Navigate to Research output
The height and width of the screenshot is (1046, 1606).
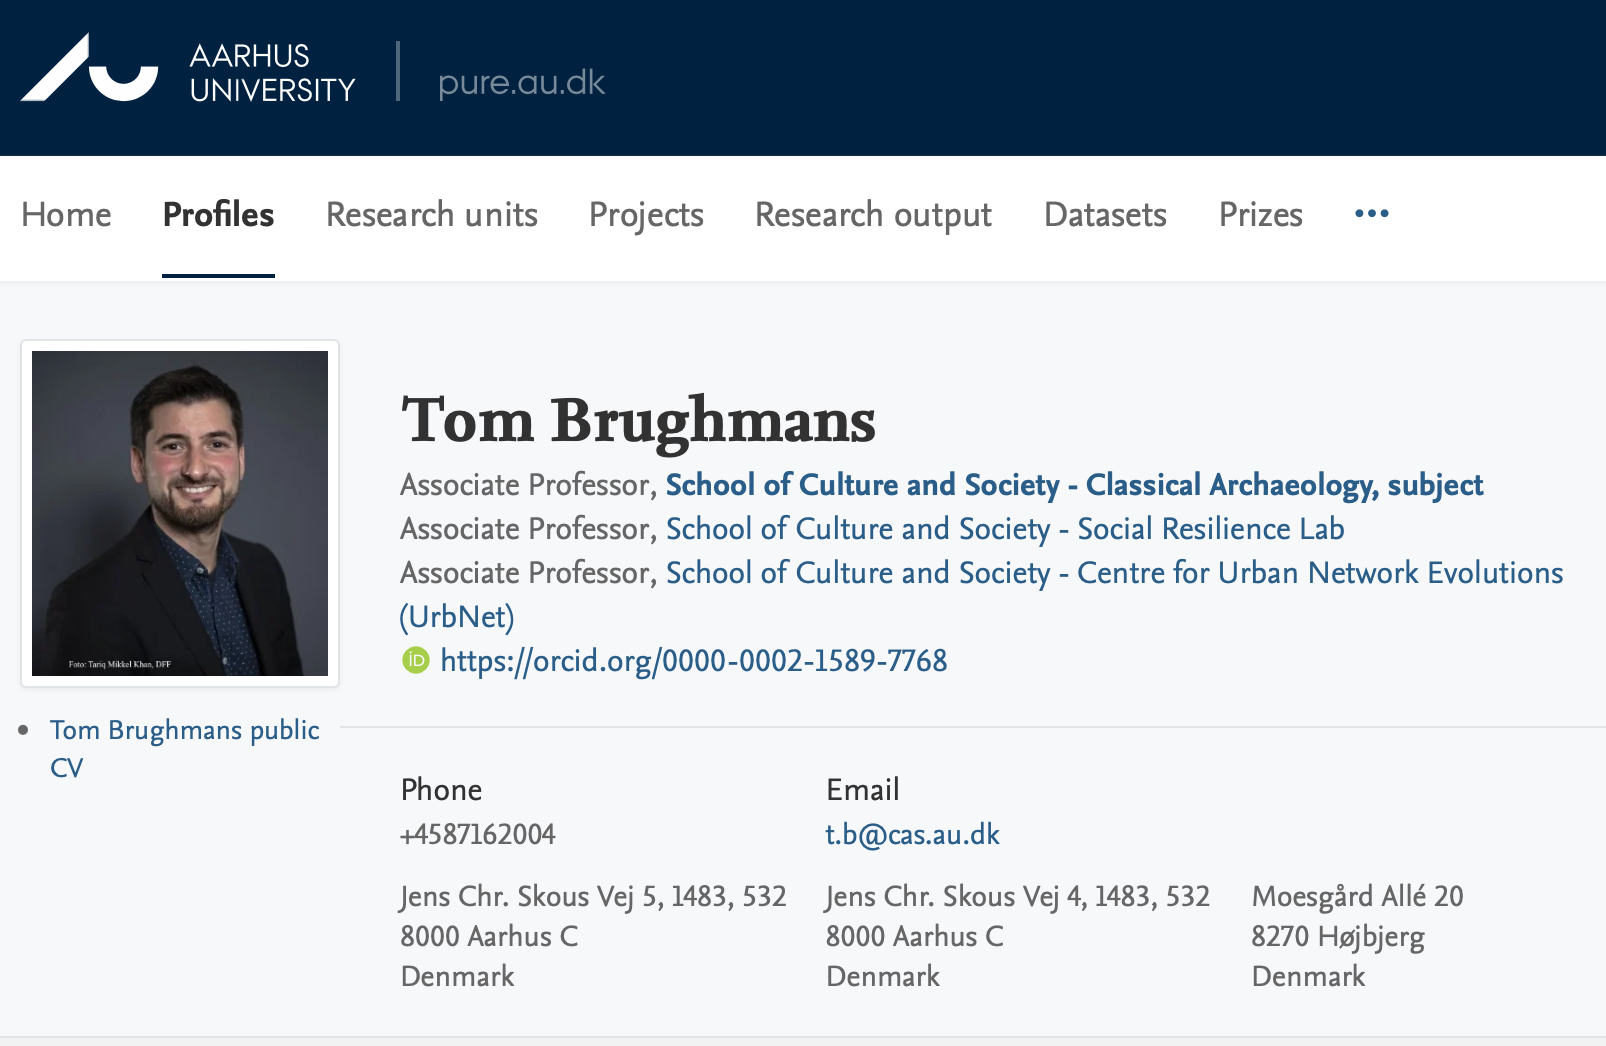coord(873,215)
